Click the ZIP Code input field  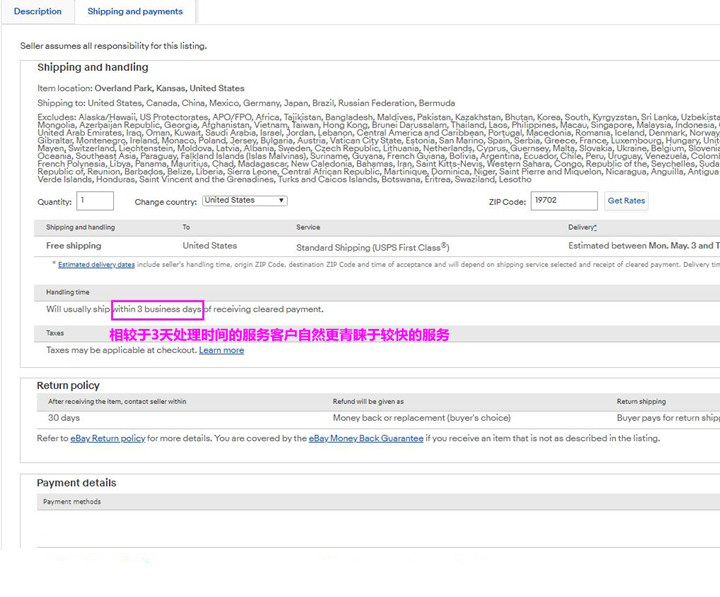564,201
